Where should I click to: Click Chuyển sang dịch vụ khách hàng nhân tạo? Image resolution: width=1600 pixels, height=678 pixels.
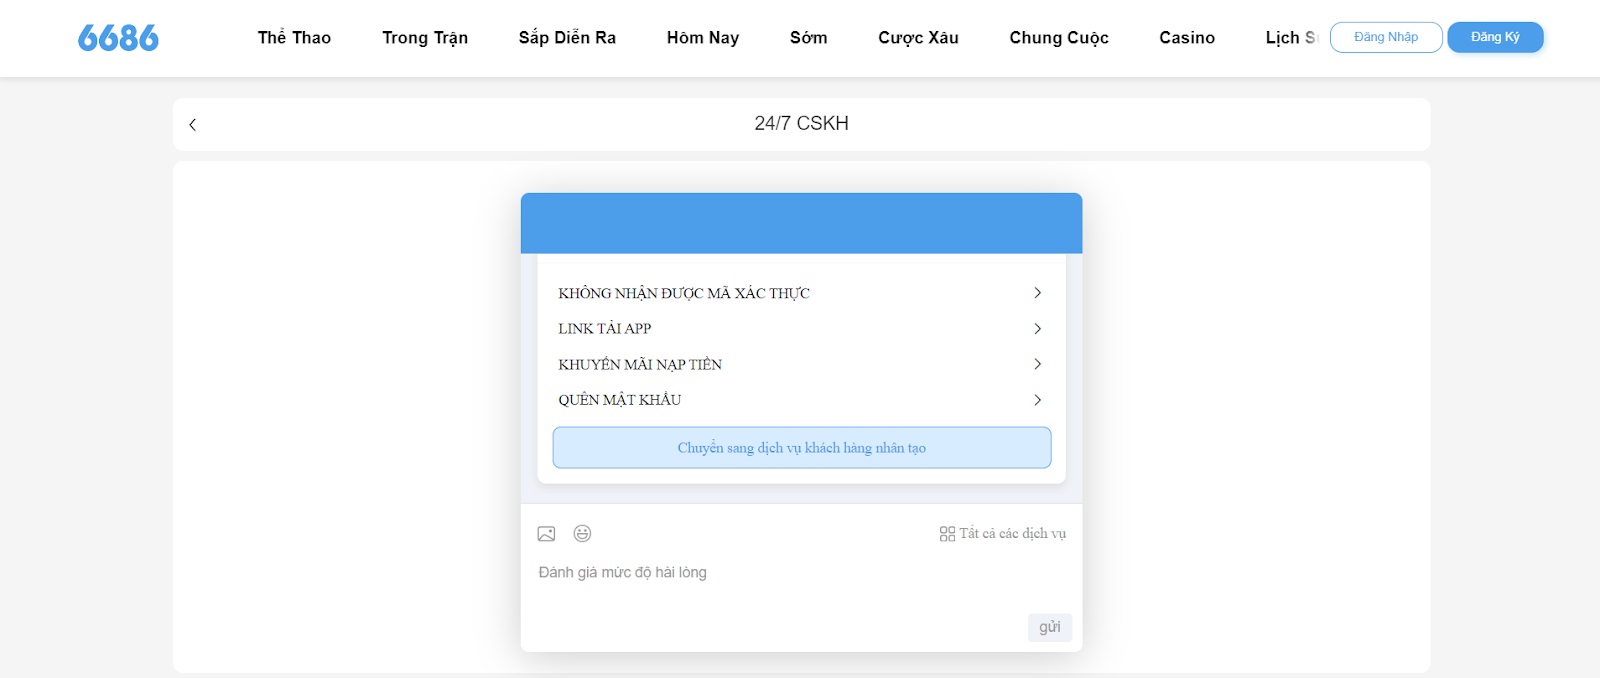[x=802, y=448]
